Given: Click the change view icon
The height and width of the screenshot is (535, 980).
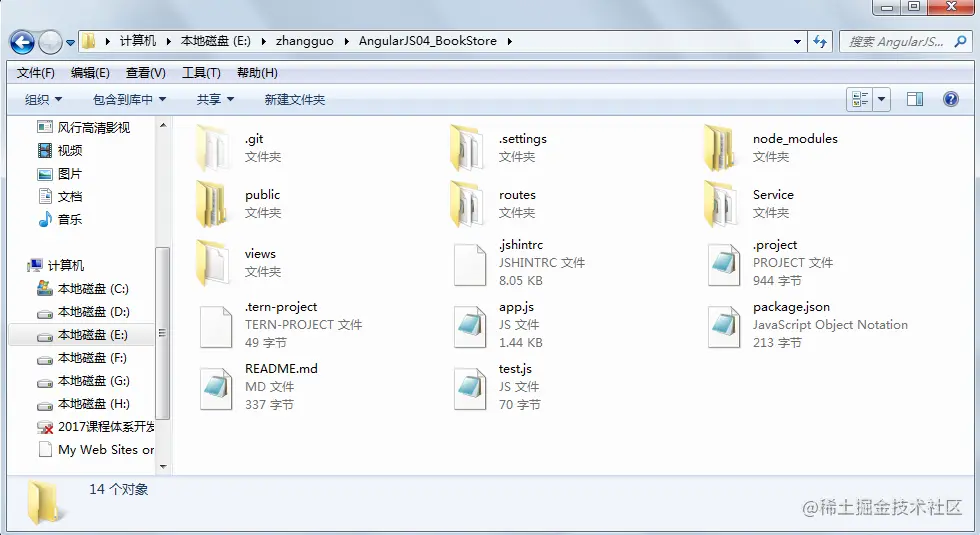Looking at the screenshot, I should pos(860,99).
